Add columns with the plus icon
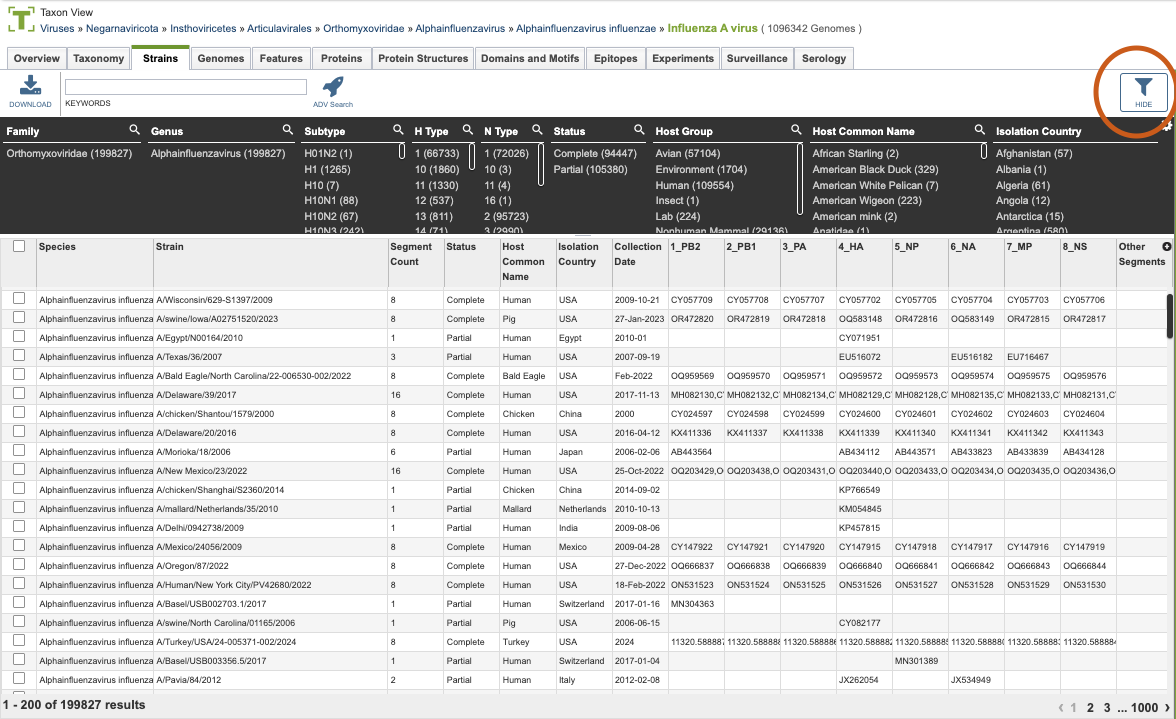1176x719 pixels. click(1166, 246)
